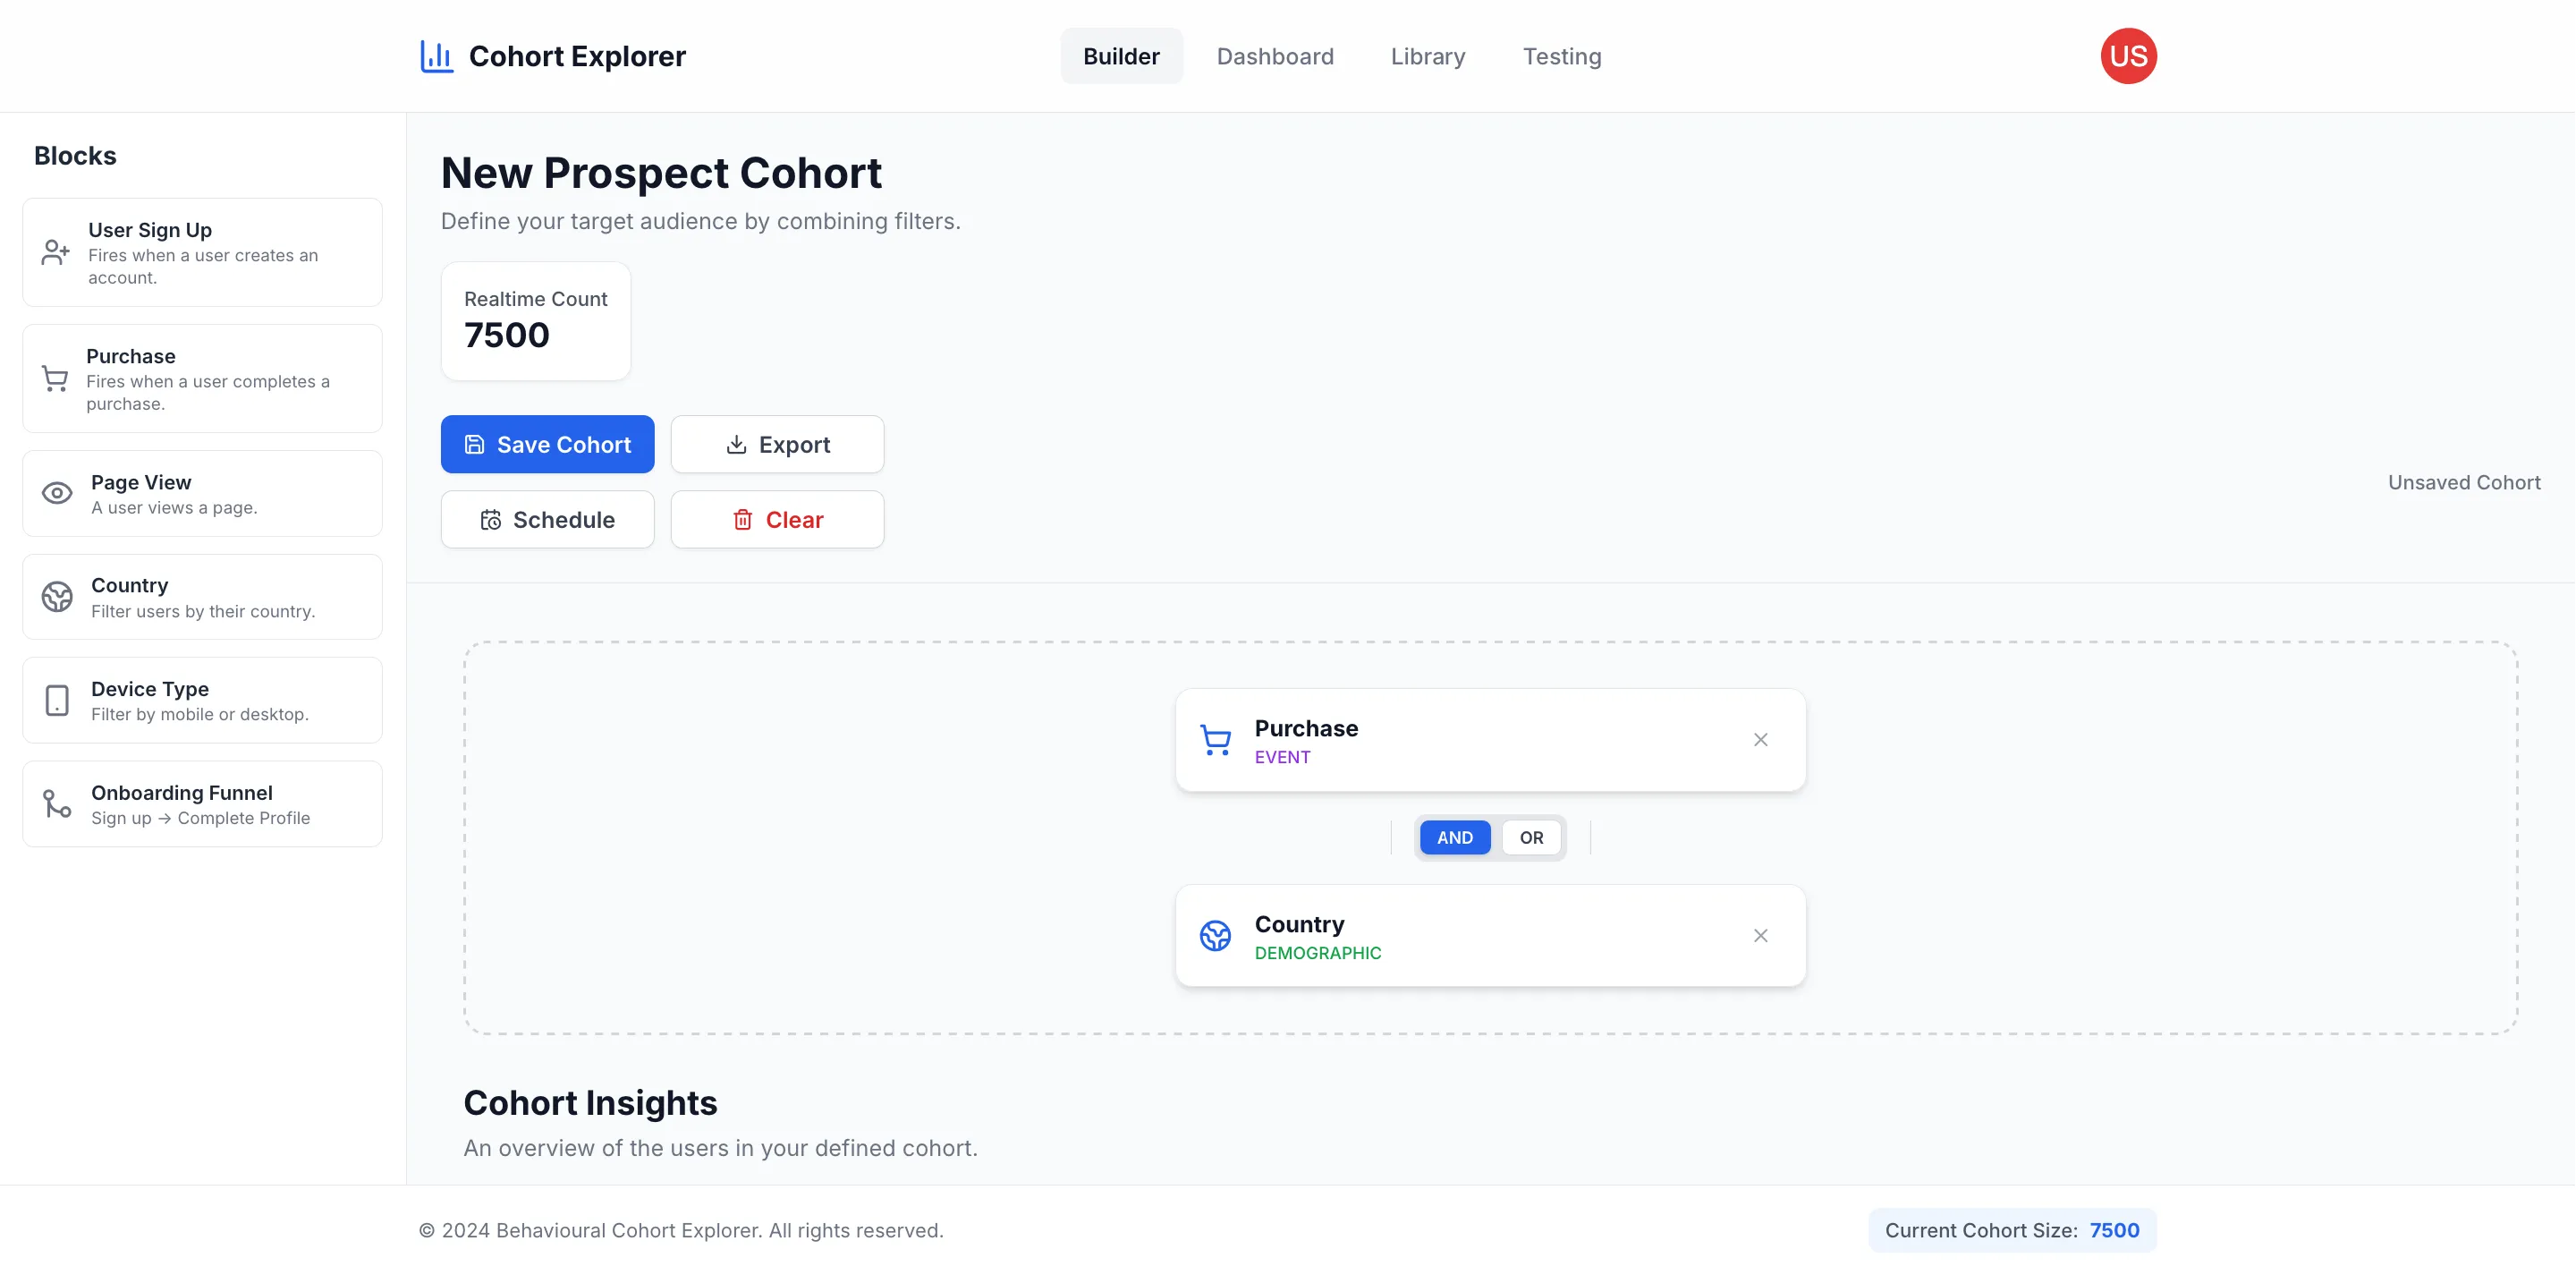2576x1275 pixels.
Task: Select the AND logic operator
Action: [1454, 838]
